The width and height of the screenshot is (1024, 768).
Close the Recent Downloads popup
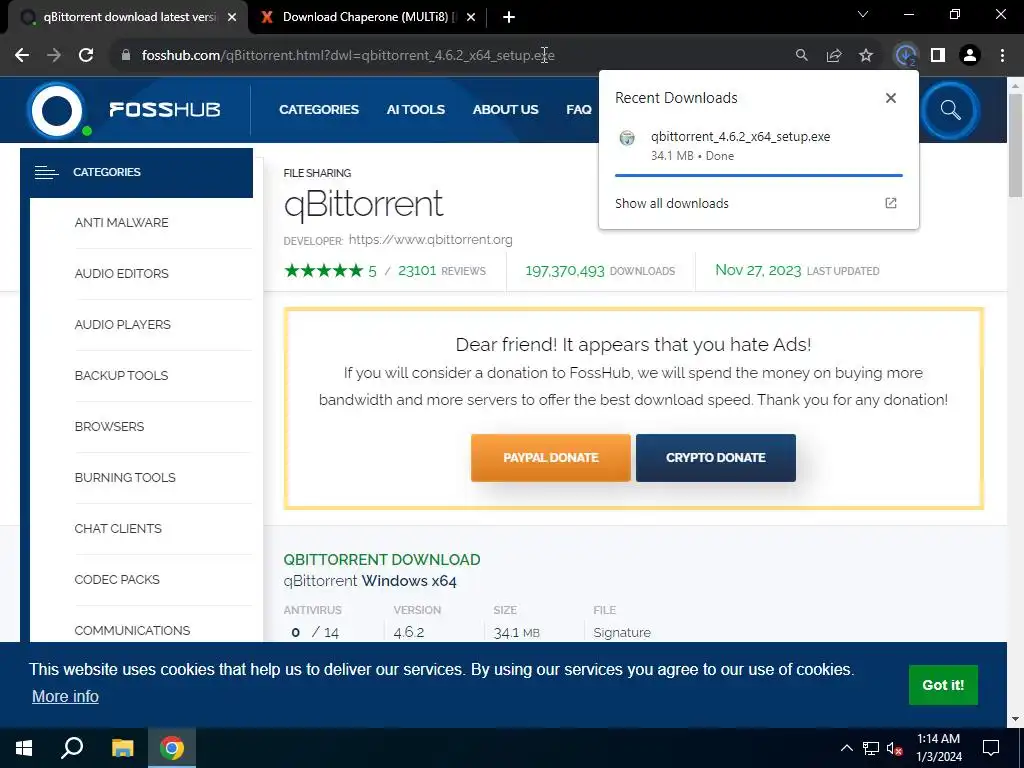pos(891,98)
